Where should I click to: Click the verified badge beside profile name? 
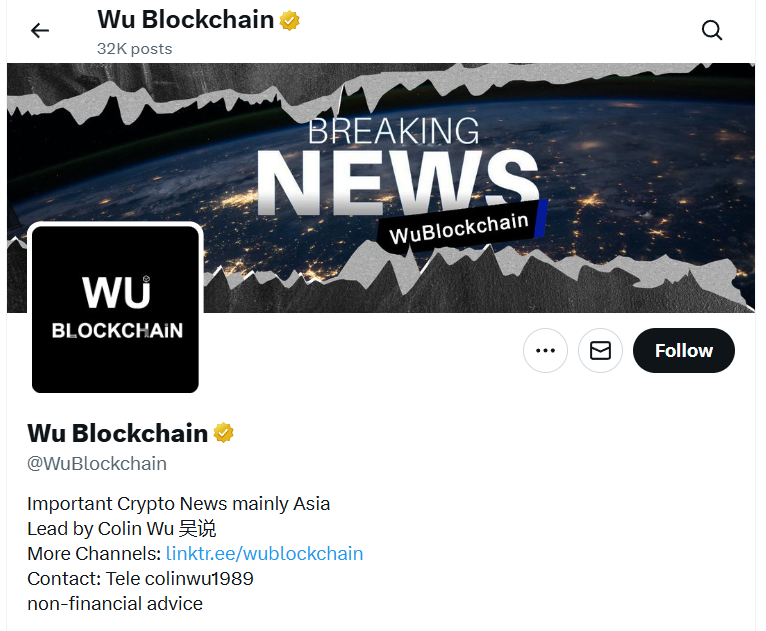click(x=223, y=433)
